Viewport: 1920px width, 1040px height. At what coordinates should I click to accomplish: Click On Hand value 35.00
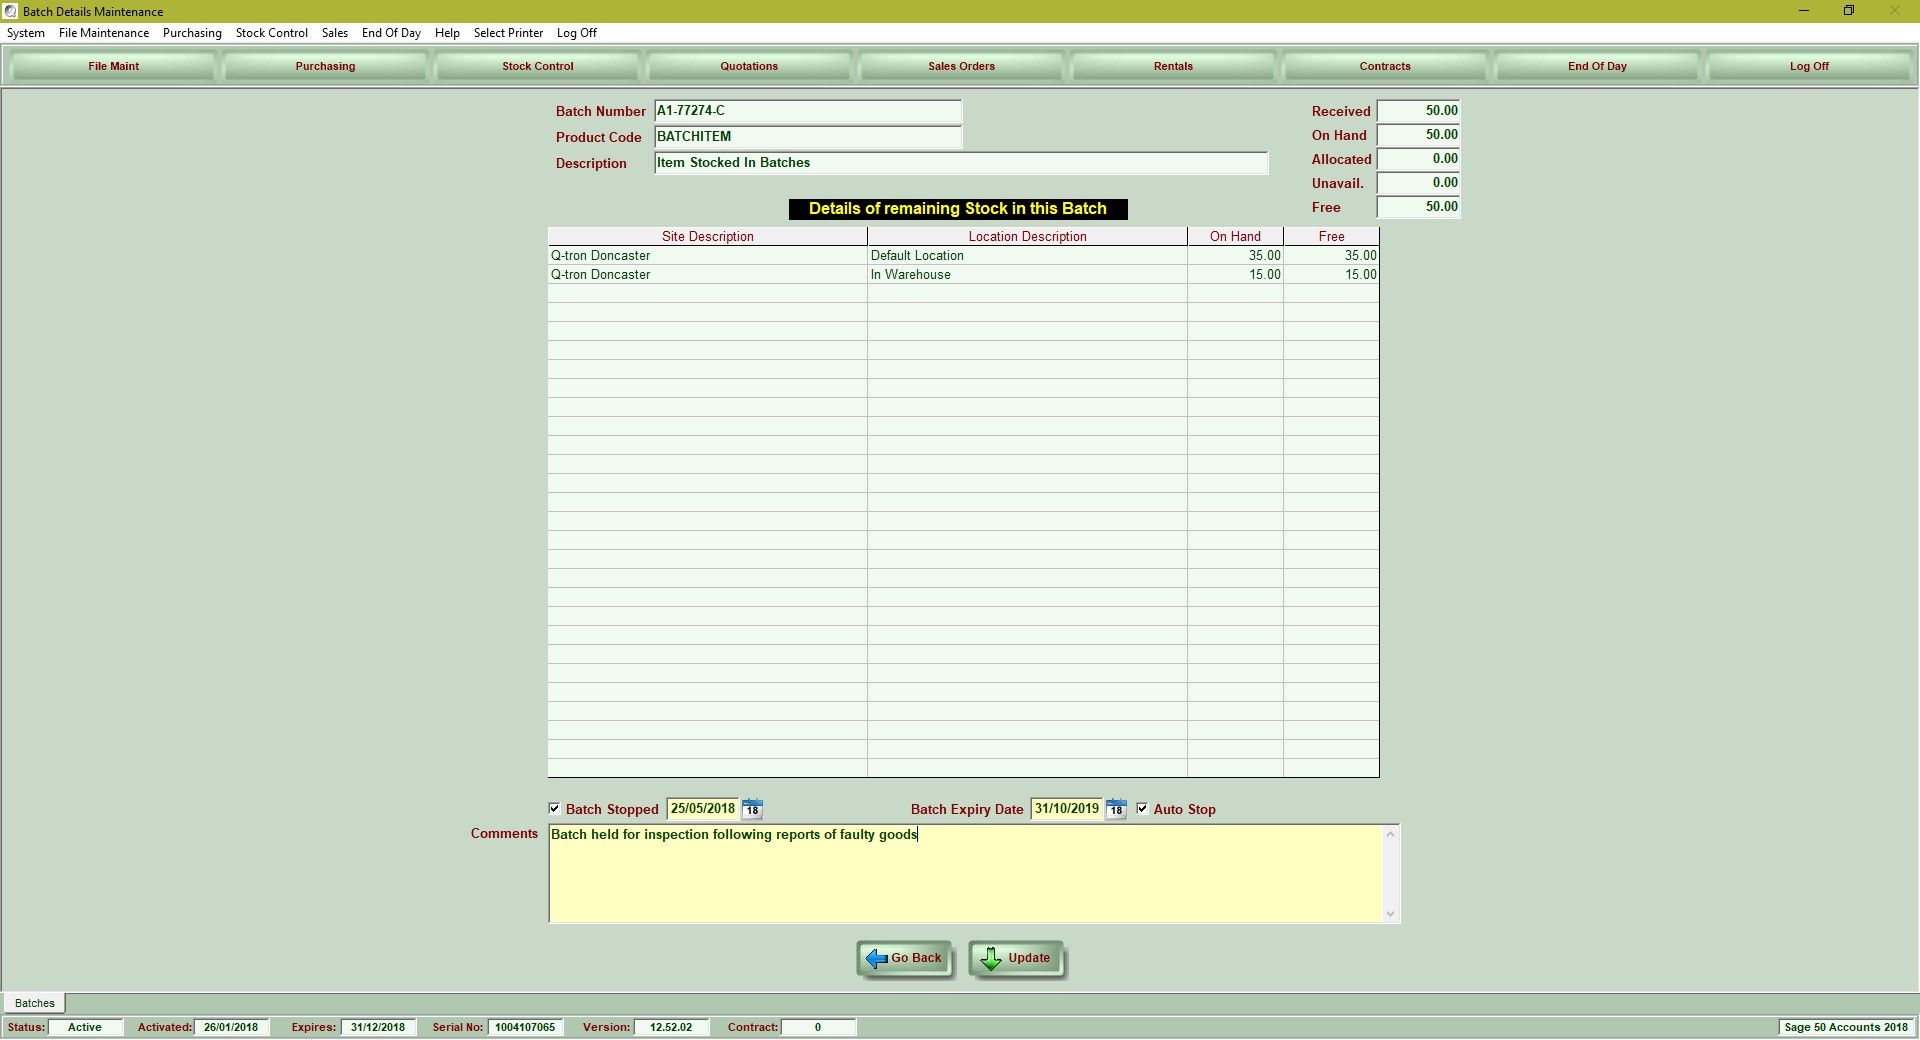[x=1264, y=256]
